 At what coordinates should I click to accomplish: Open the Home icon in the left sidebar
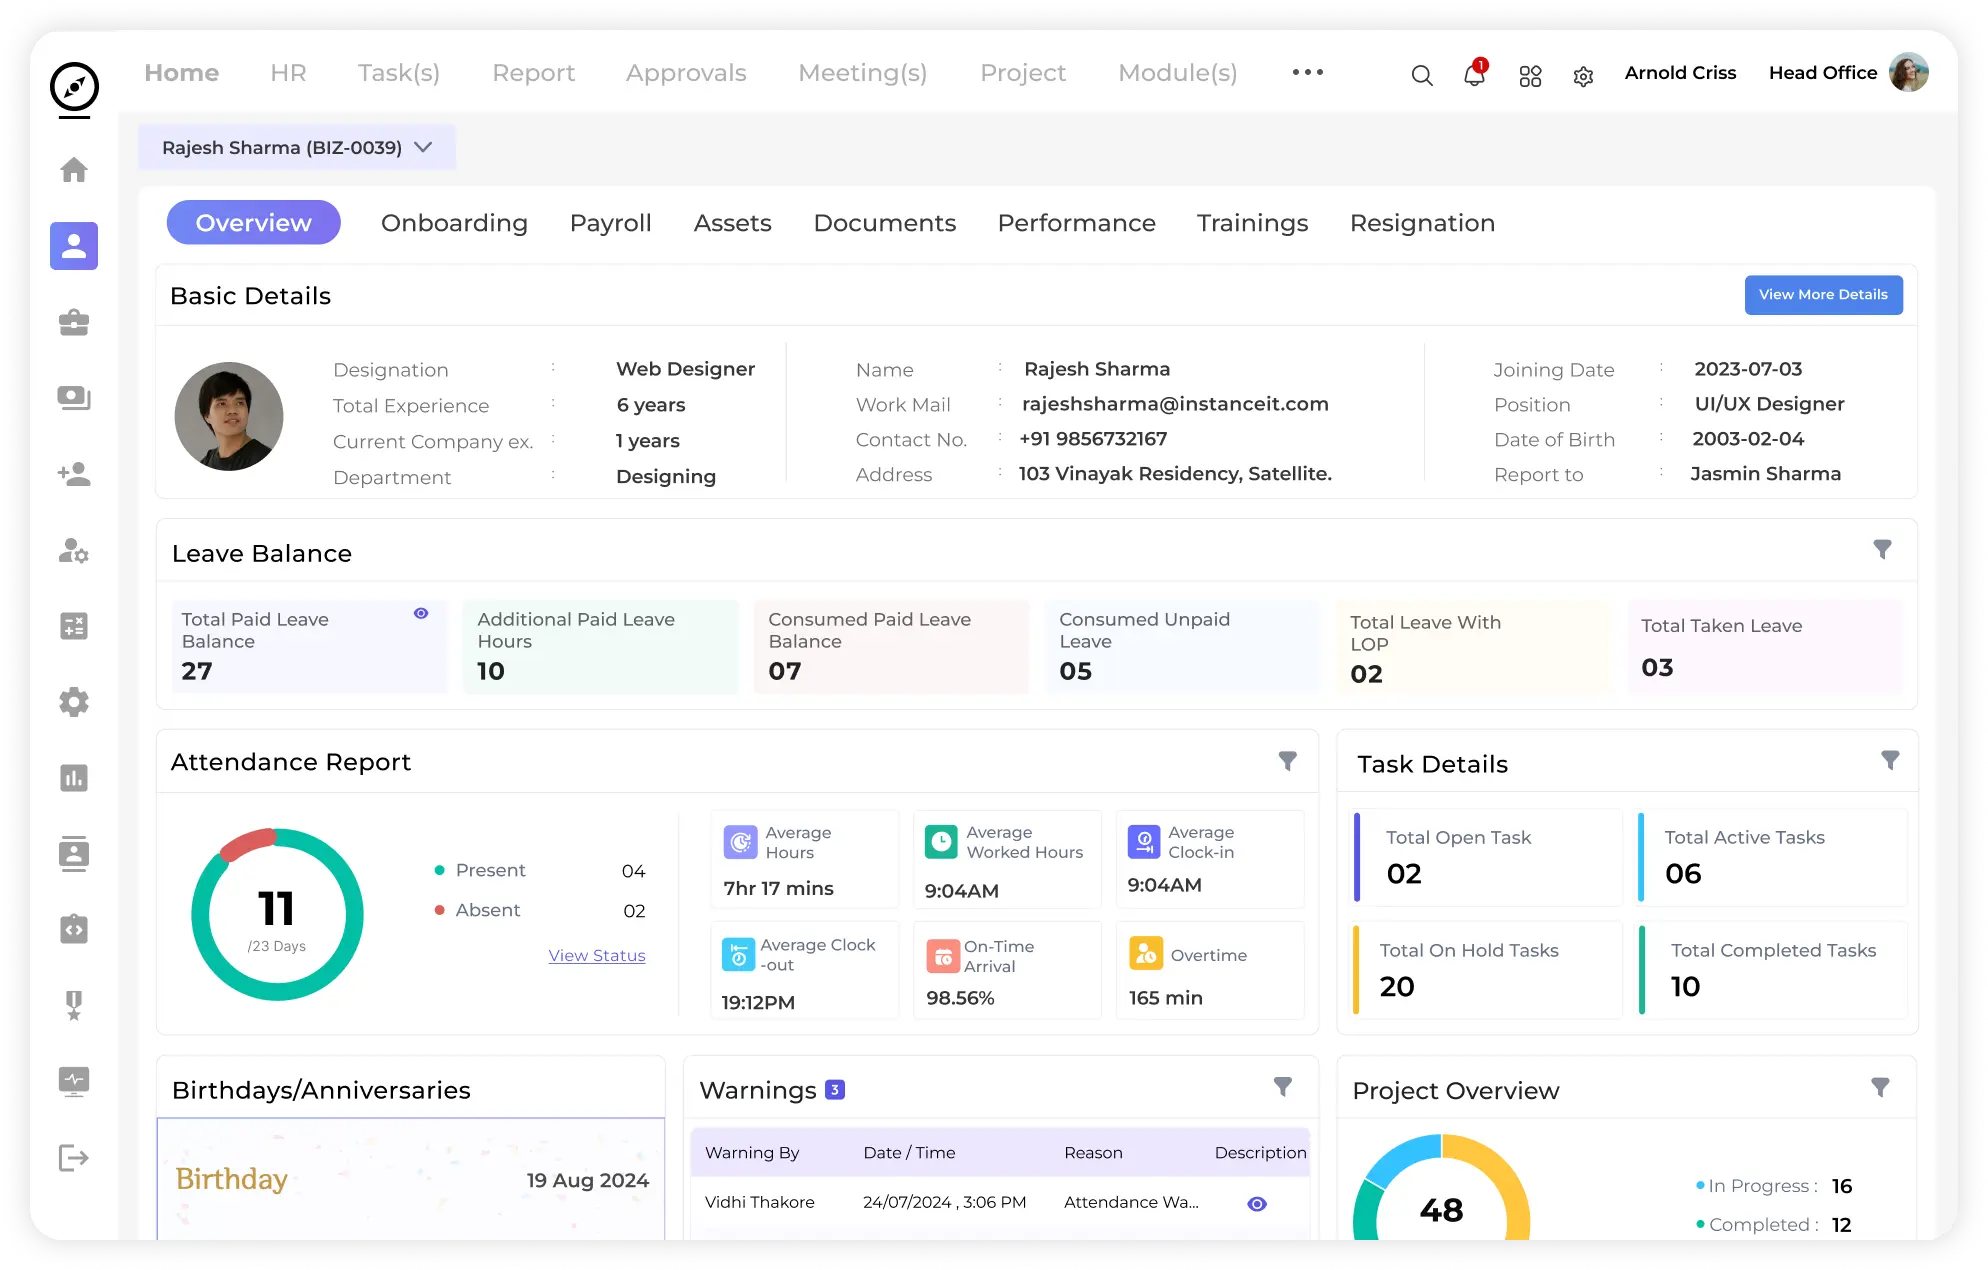[x=74, y=170]
